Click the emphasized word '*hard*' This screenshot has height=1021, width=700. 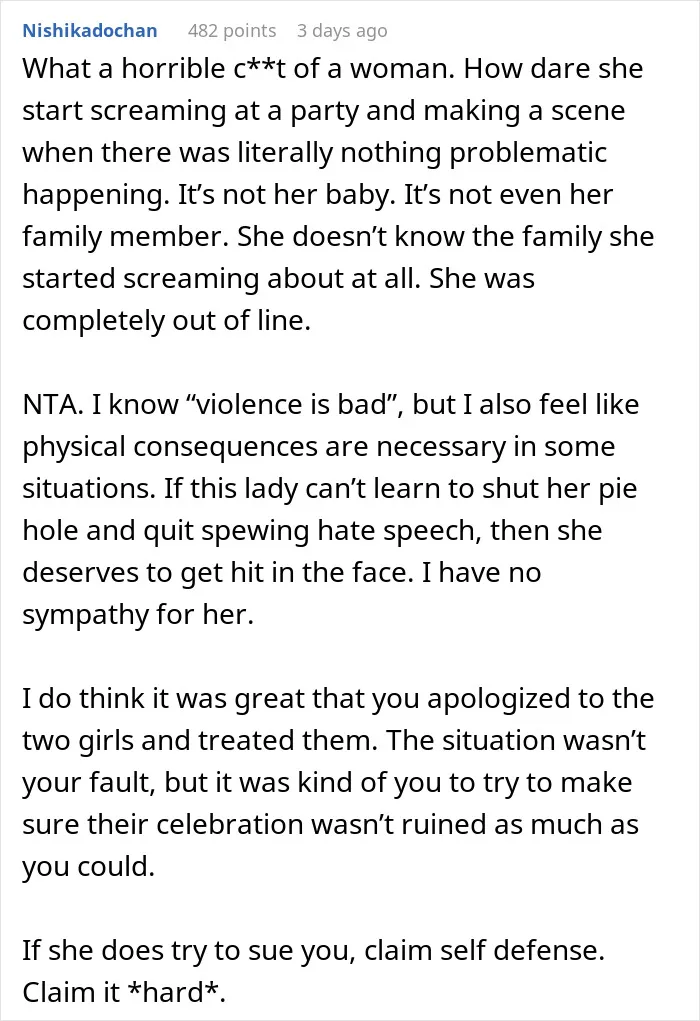point(175,992)
